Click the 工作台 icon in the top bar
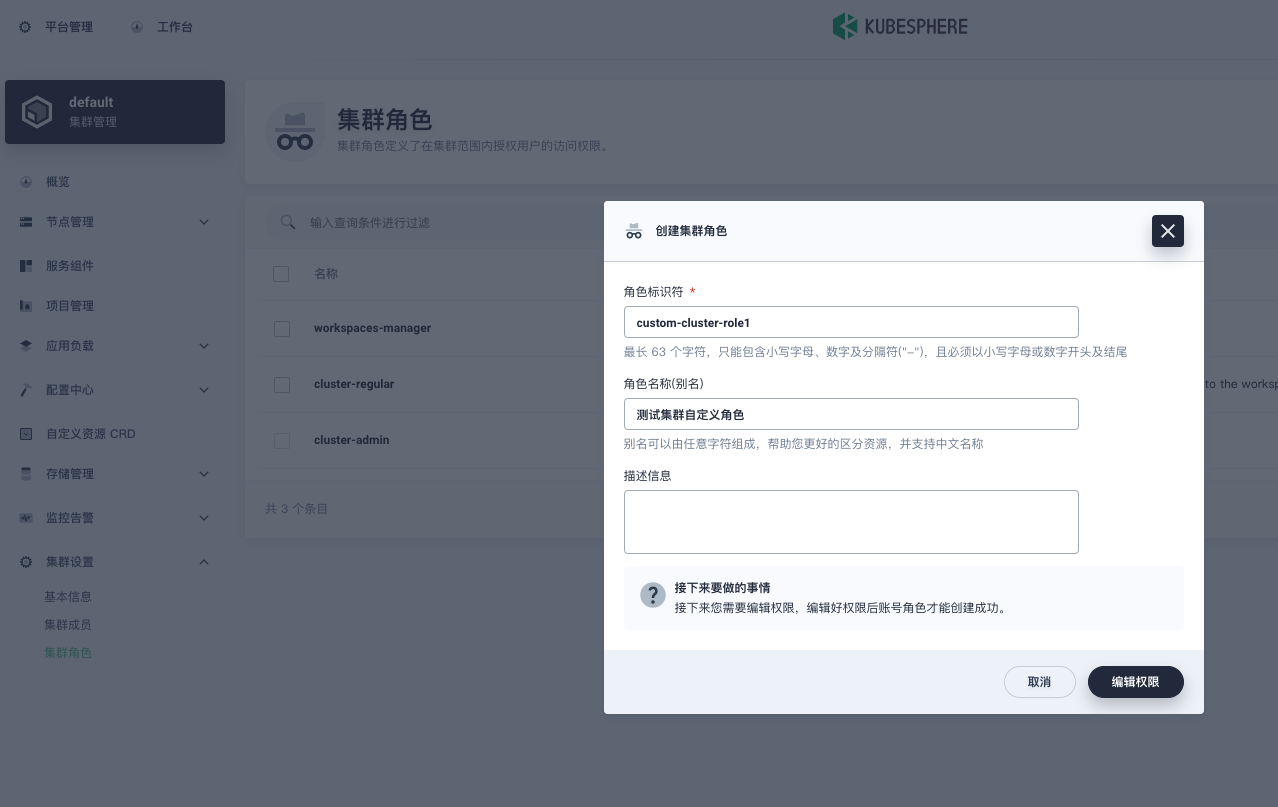1278x807 pixels. (137, 27)
